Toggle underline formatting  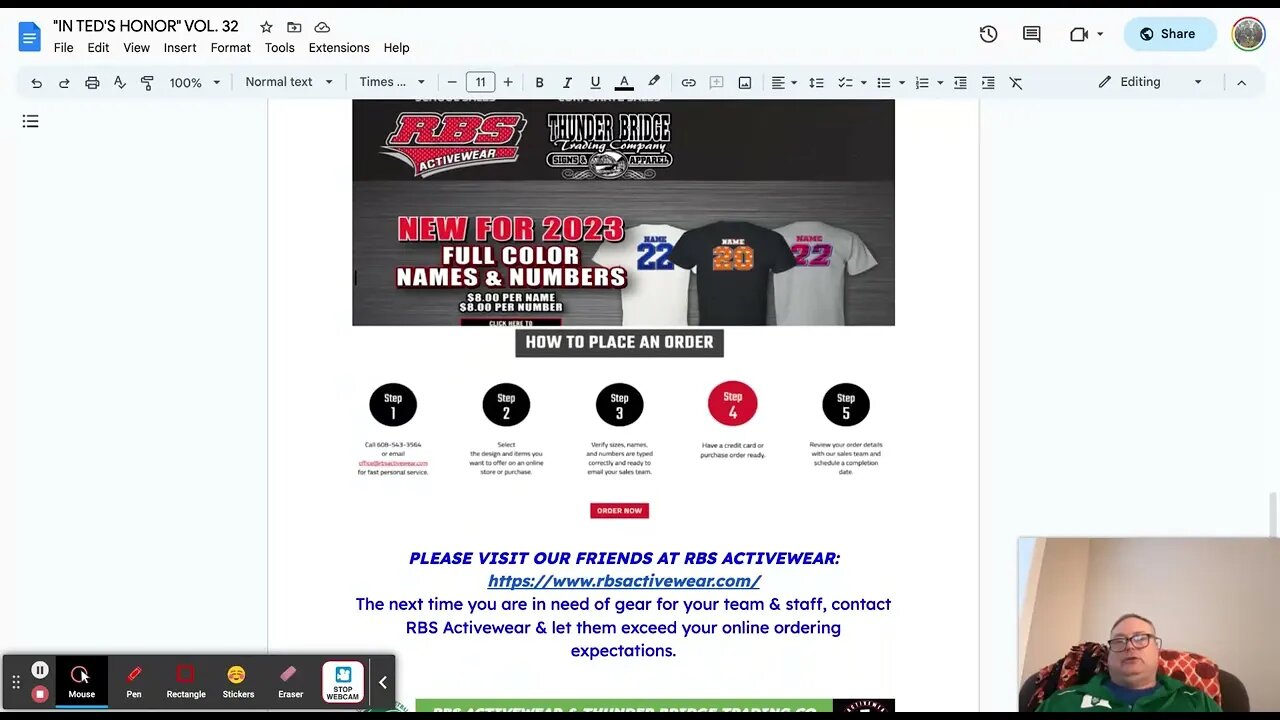pos(595,83)
